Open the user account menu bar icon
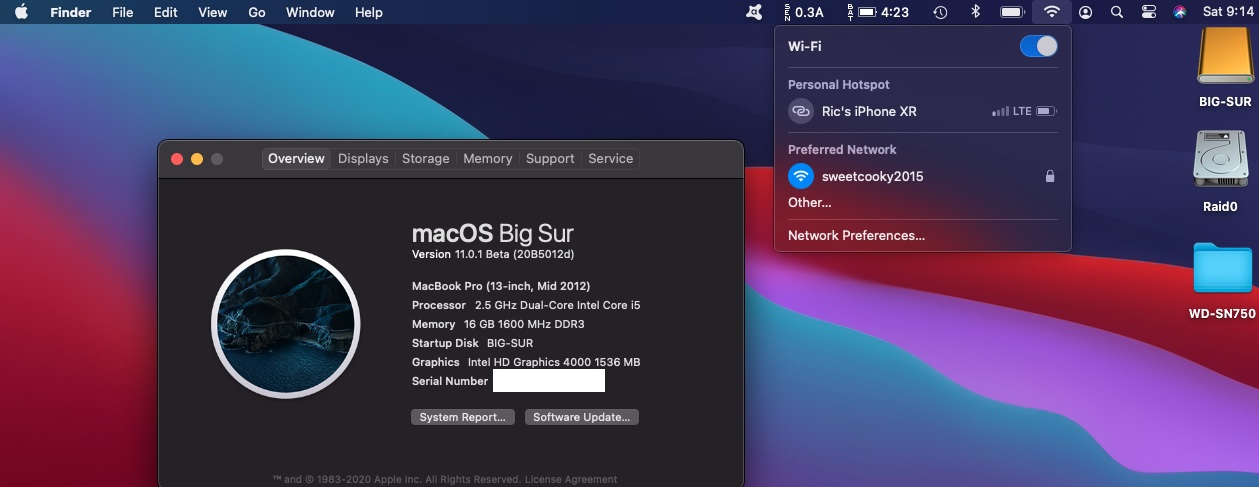This screenshot has width=1259, height=487. point(1086,12)
